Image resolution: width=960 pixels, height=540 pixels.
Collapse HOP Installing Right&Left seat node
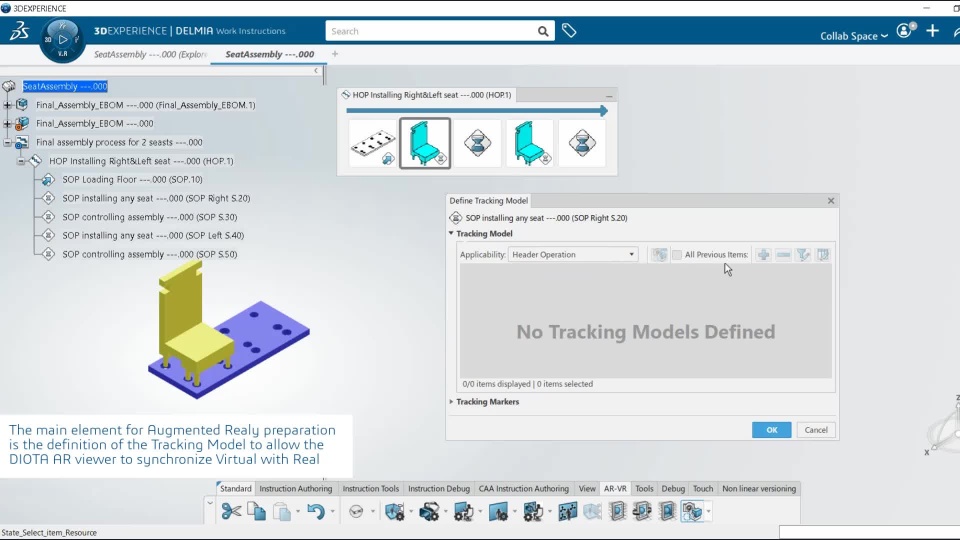21,161
